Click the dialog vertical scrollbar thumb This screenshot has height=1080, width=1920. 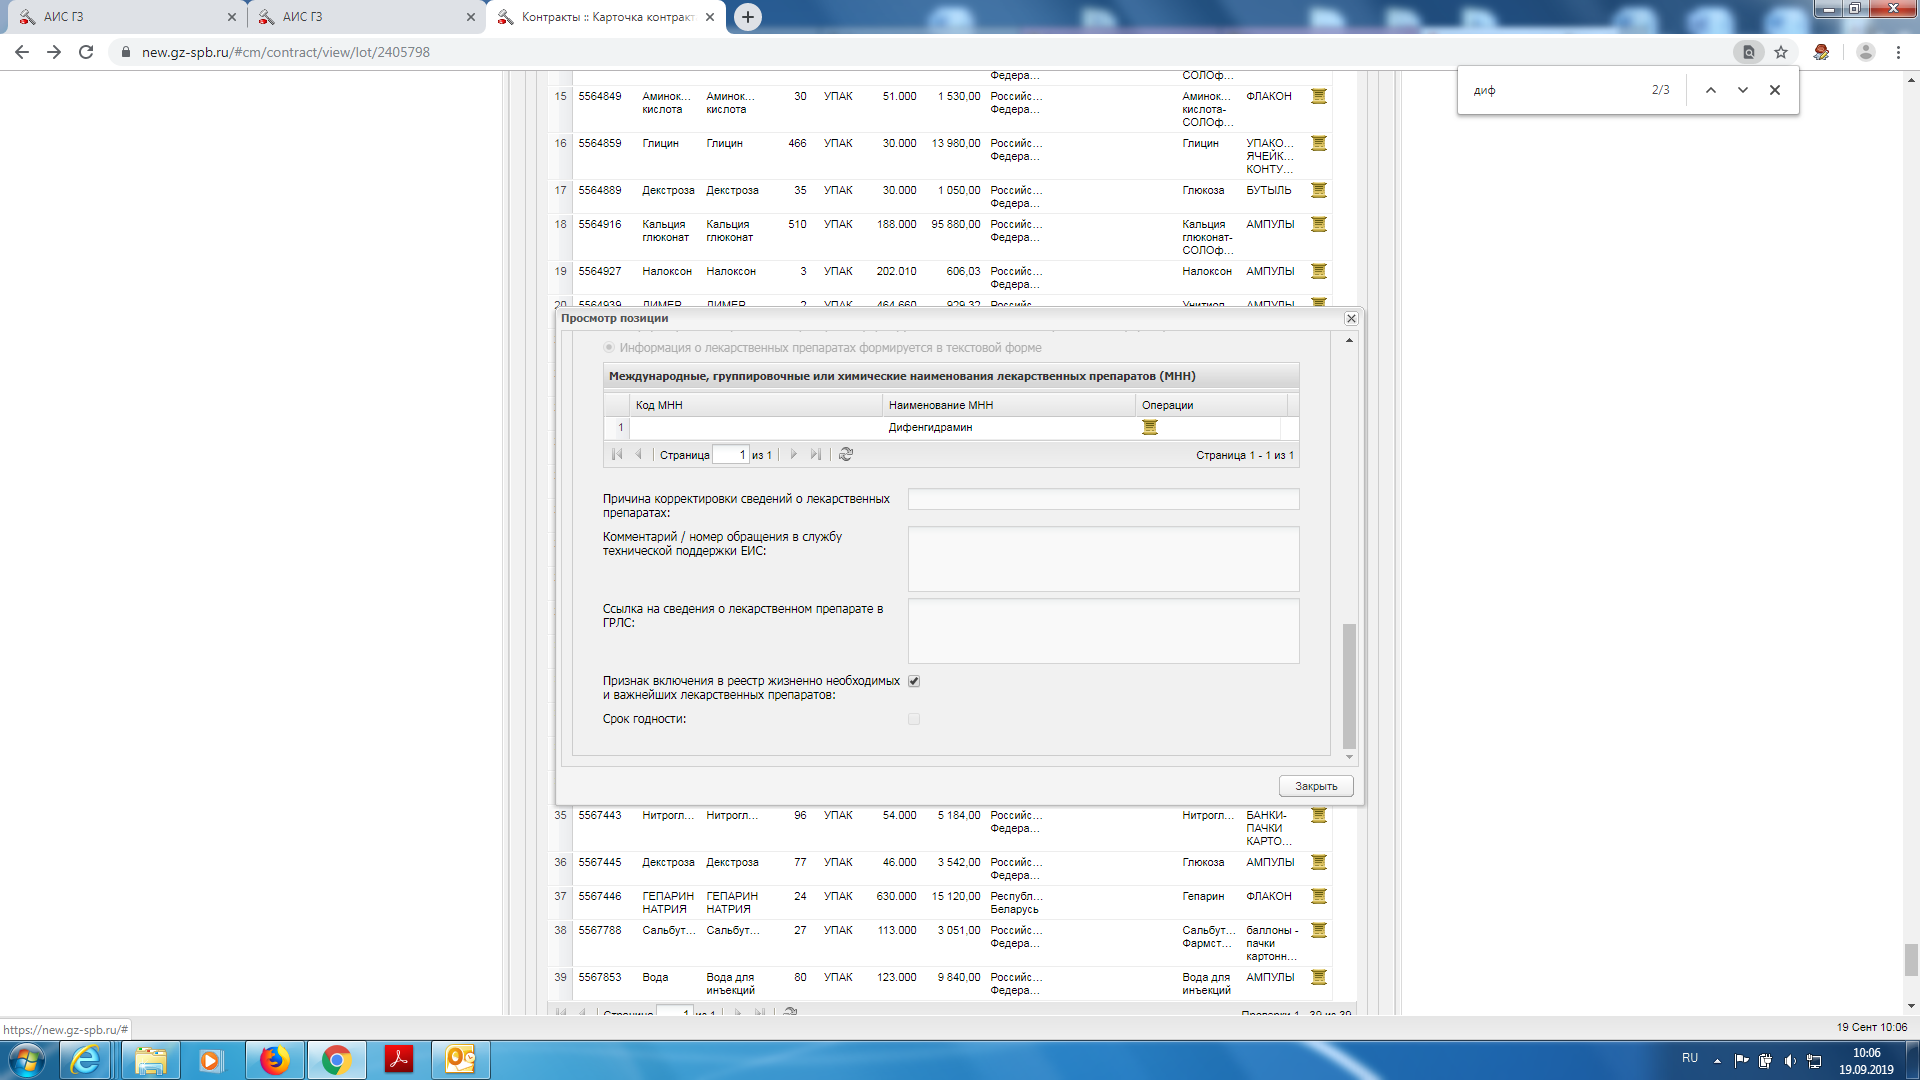click(x=1349, y=685)
